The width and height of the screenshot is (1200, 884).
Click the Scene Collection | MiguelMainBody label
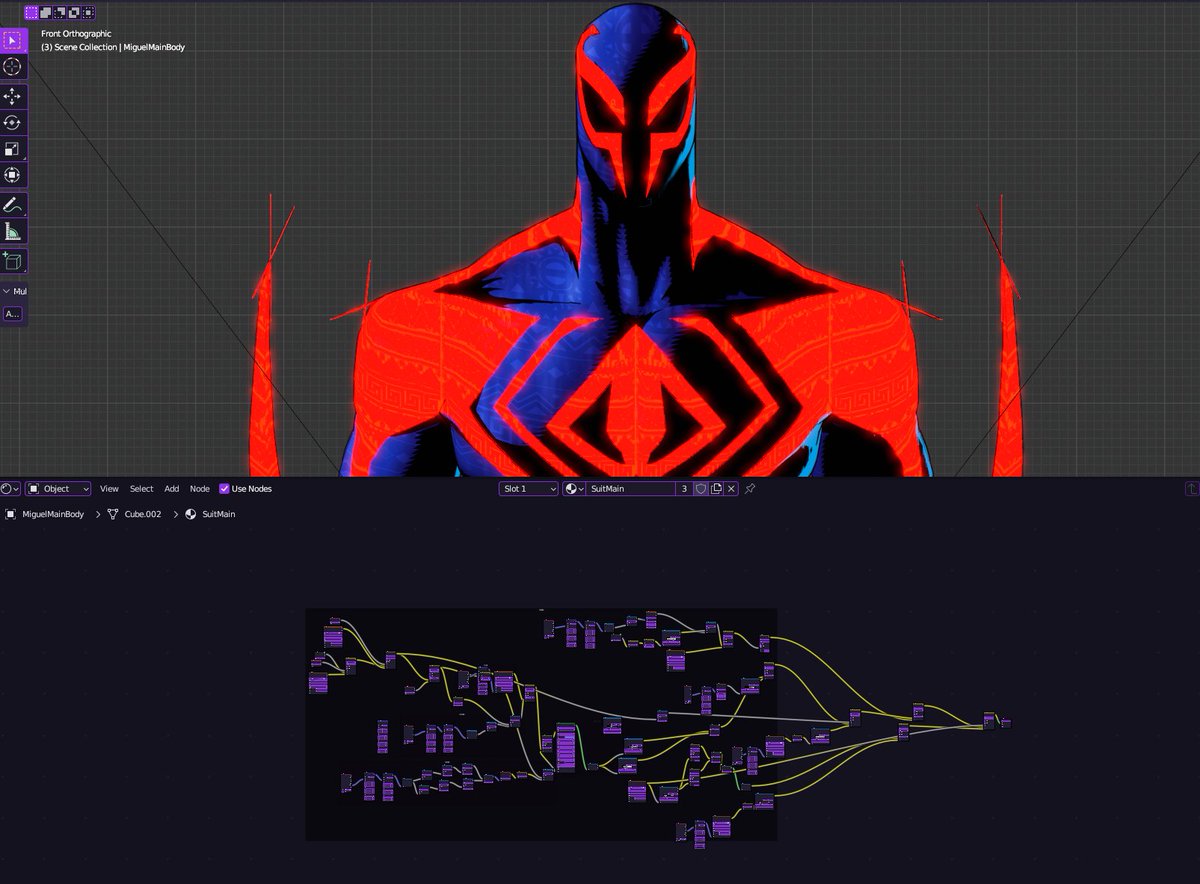click(113, 47)
